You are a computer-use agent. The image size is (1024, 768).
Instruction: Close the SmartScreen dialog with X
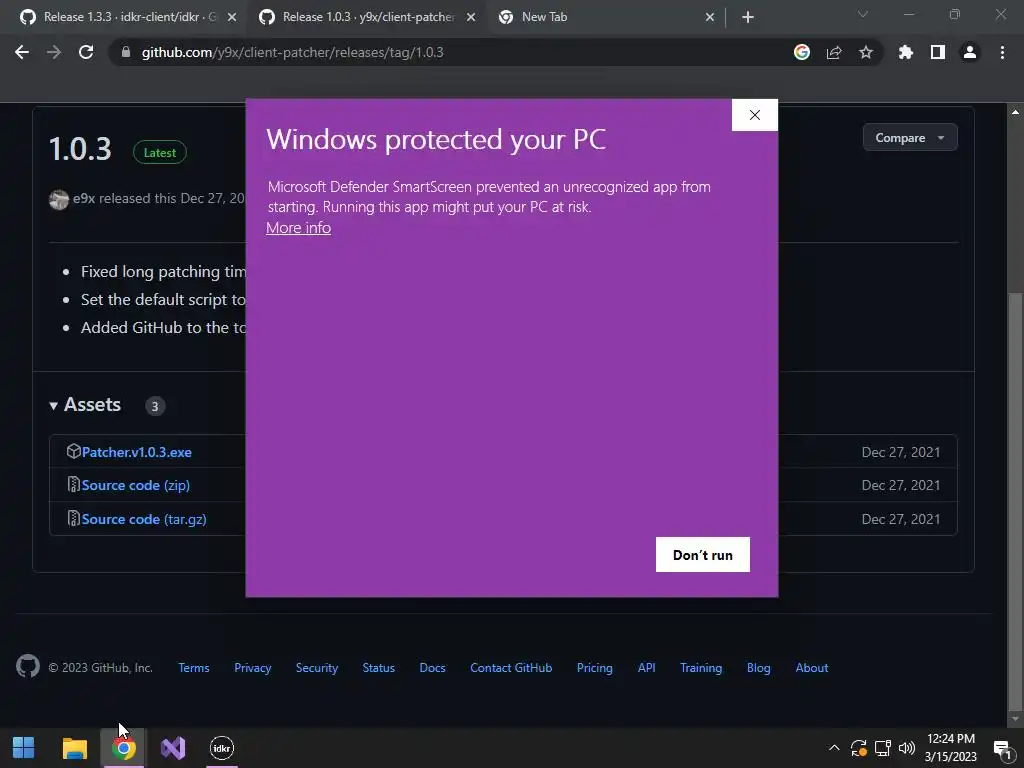(x=754, y=115)
